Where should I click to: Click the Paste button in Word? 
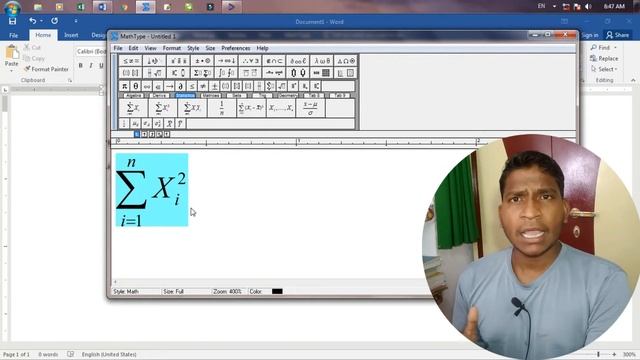[x=11, y=56]
